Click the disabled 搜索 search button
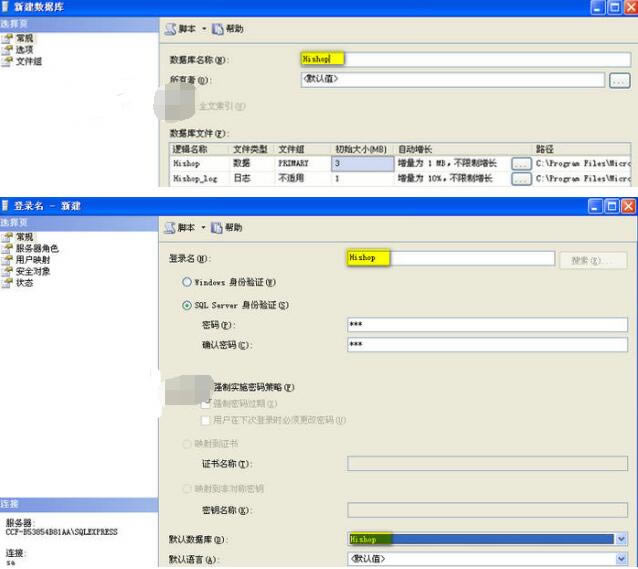 pos(593,260)
